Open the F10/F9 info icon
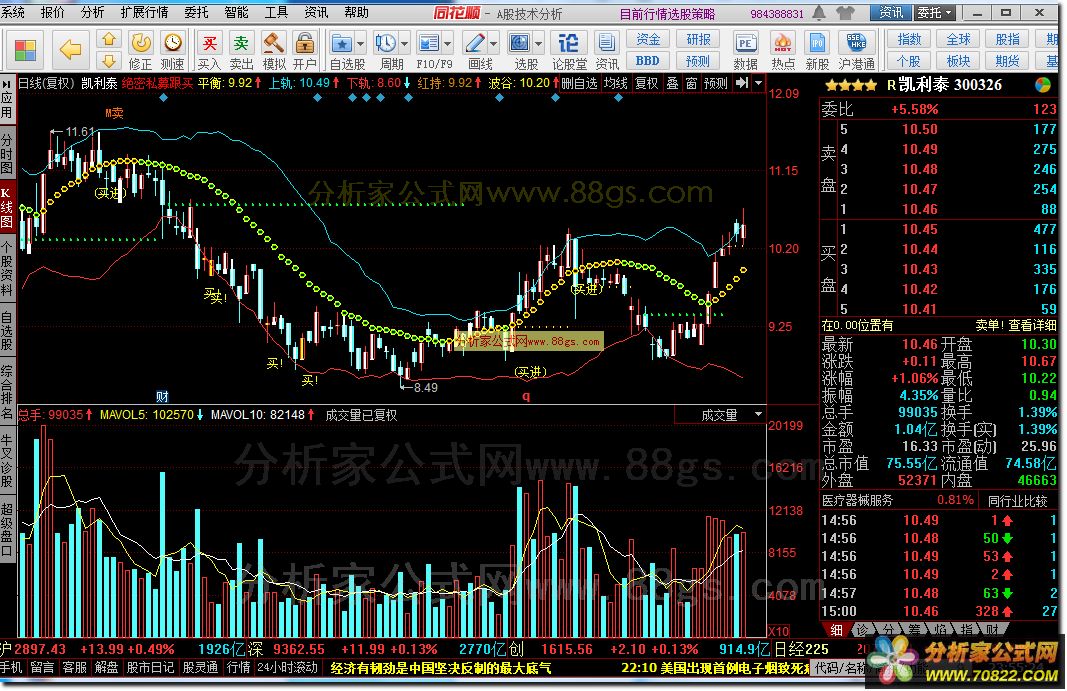1067x691 pixels. pyautogui.click(x=429, y=44)
